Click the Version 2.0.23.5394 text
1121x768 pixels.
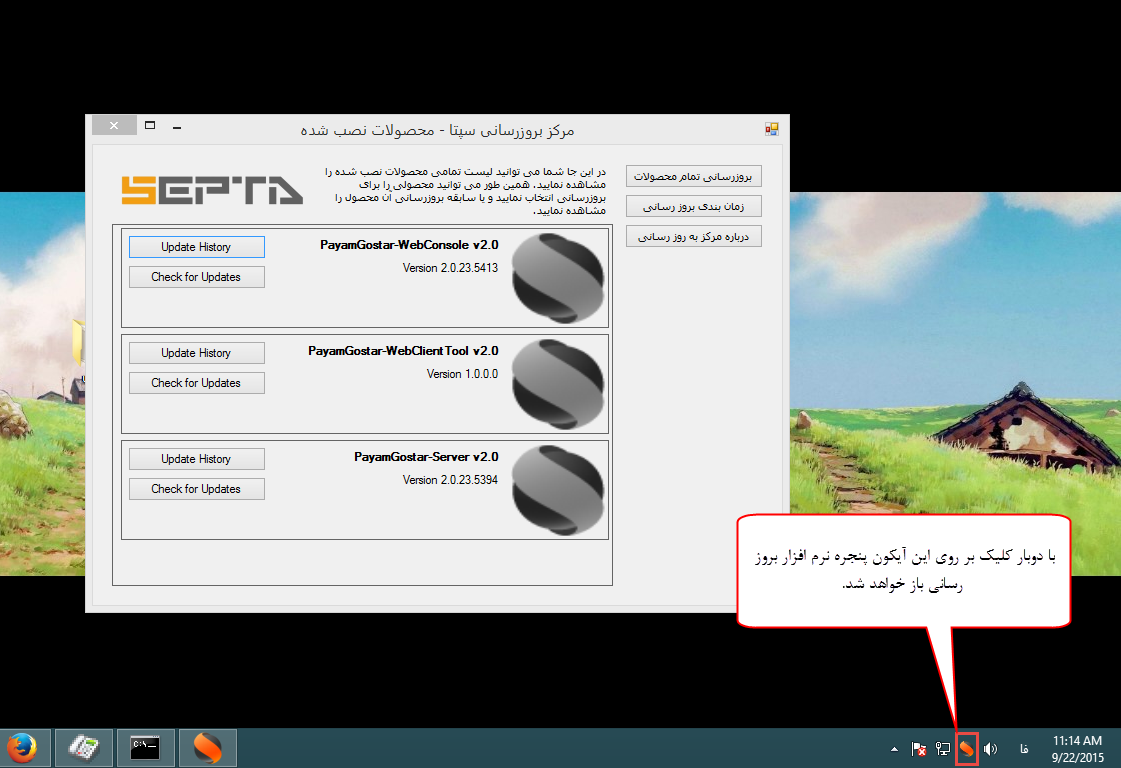[x=450, y=479]
